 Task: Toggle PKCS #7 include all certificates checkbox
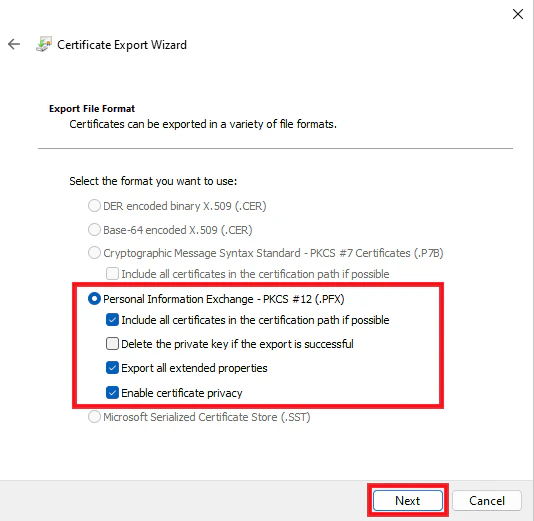click(x=112, y=274)
